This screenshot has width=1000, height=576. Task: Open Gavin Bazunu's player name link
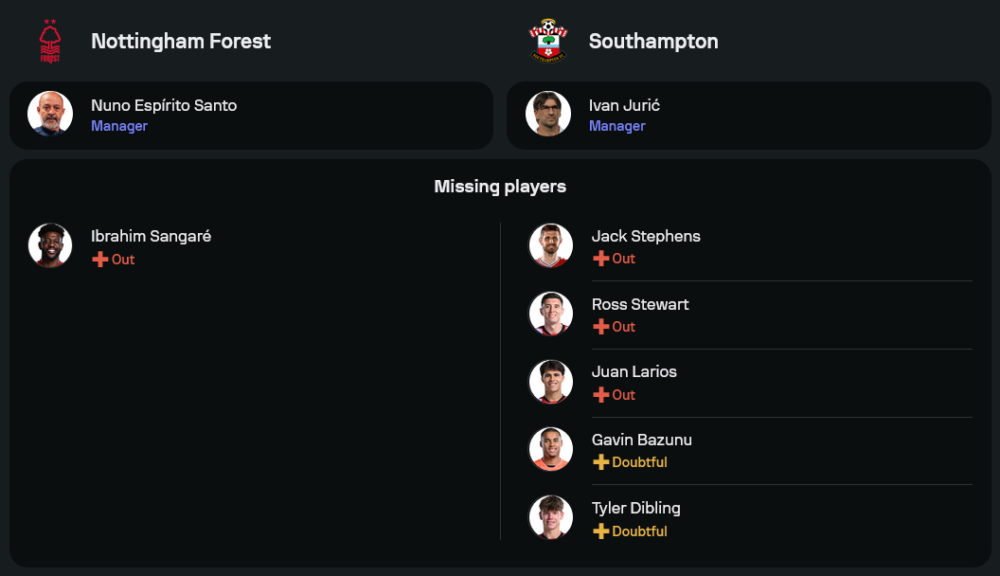point(642,440)
